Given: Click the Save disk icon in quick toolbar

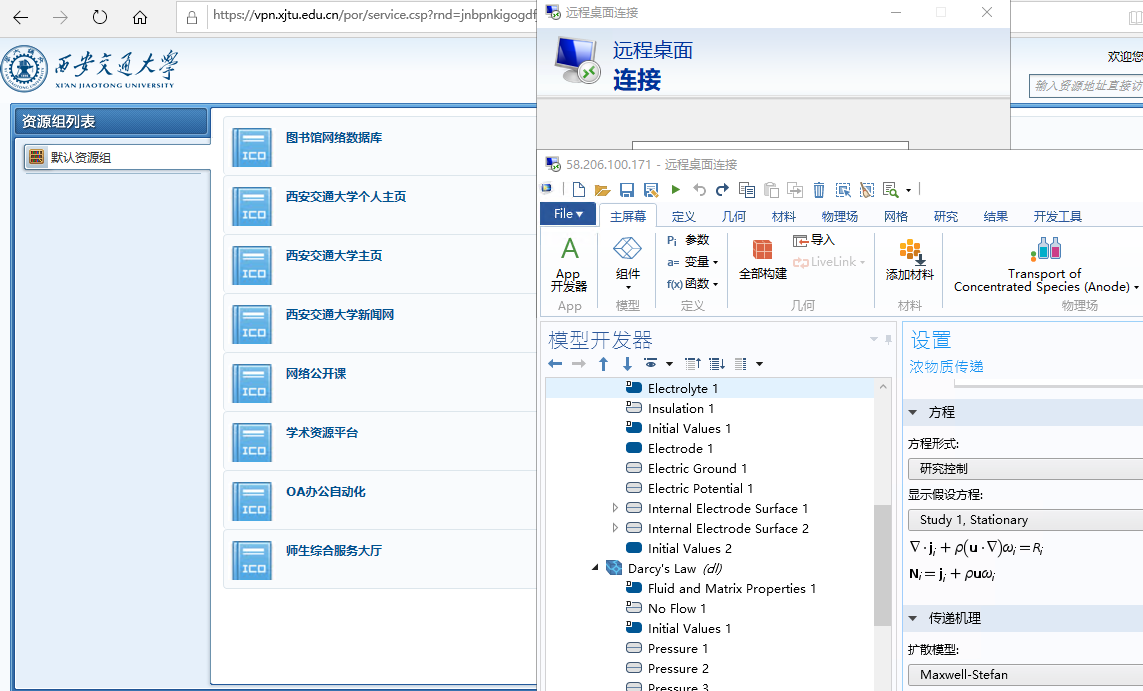Looking at the screenshot, I should 627,190.
